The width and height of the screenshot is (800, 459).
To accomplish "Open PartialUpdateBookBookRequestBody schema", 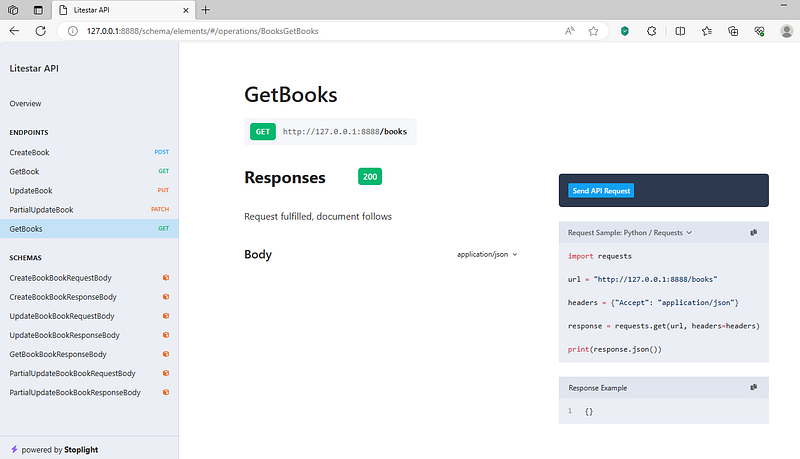I will [89, 373].
